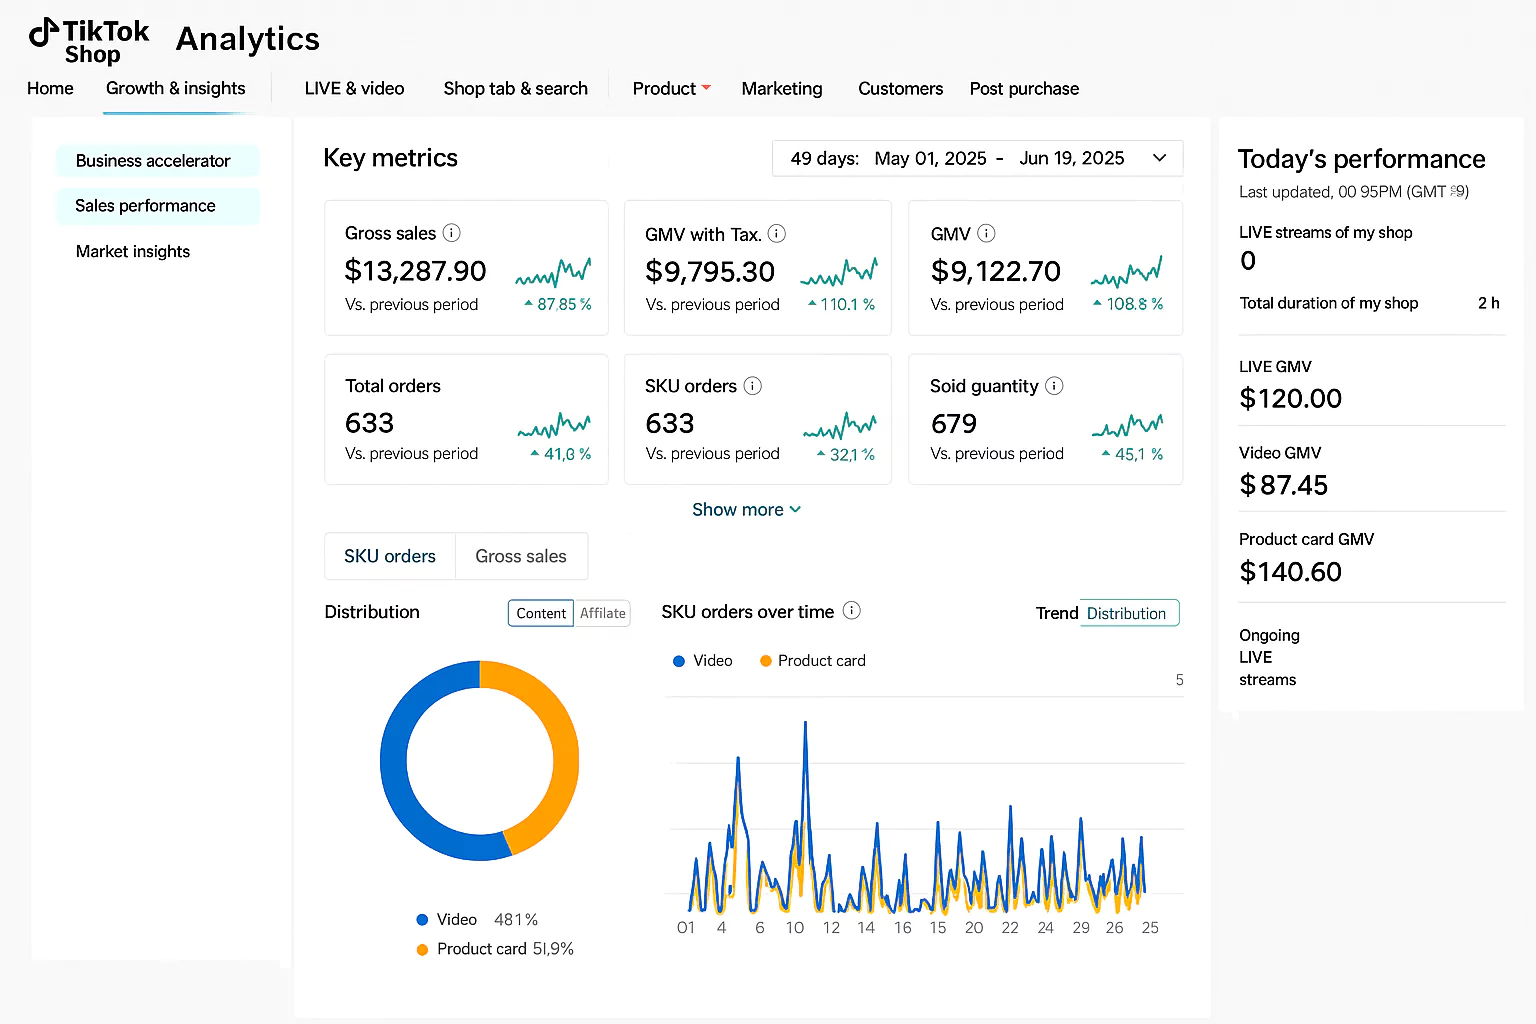Open the Product menu dropdown
The height and width of the screenshot is (1024, 1536).
click(672, 88)
